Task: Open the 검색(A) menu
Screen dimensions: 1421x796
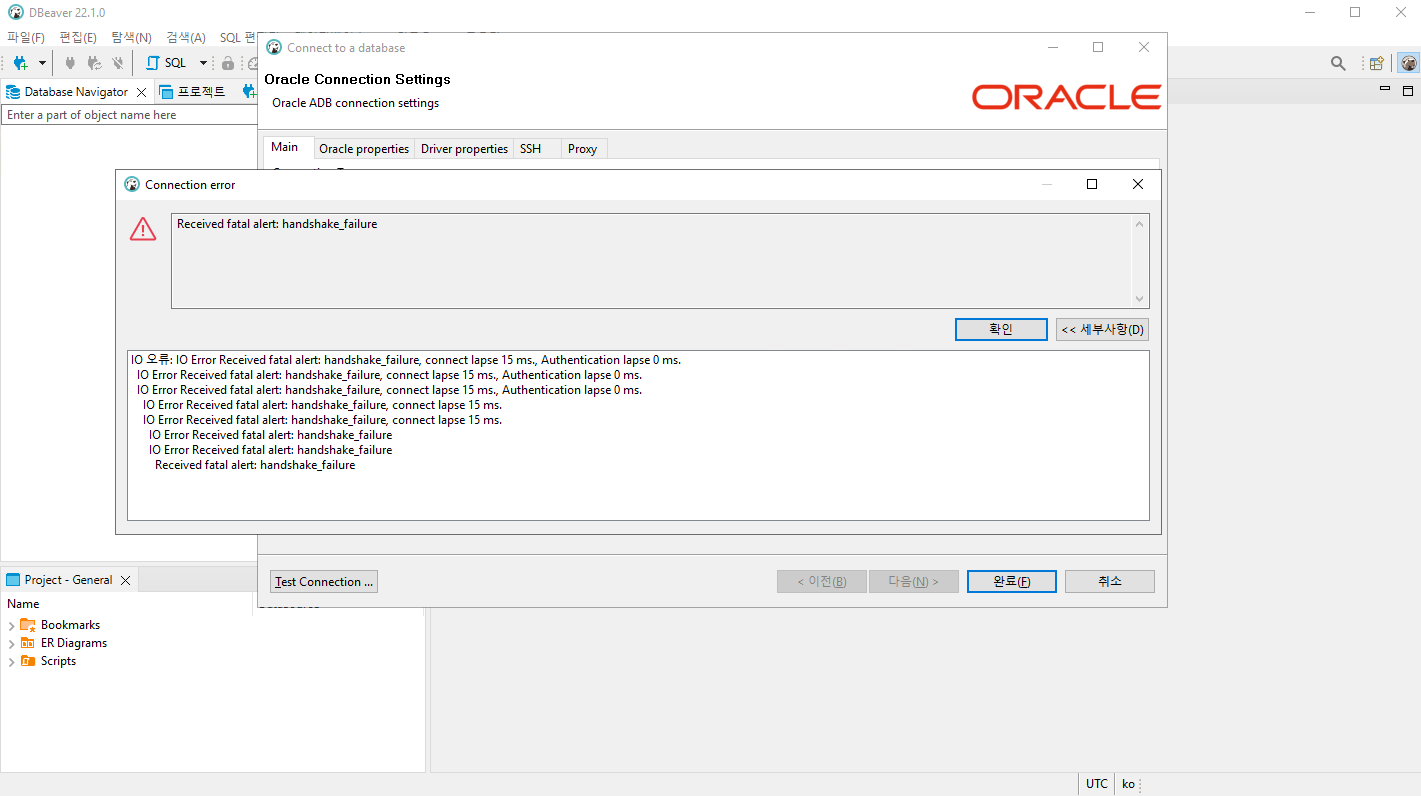Action: point(186,37)
